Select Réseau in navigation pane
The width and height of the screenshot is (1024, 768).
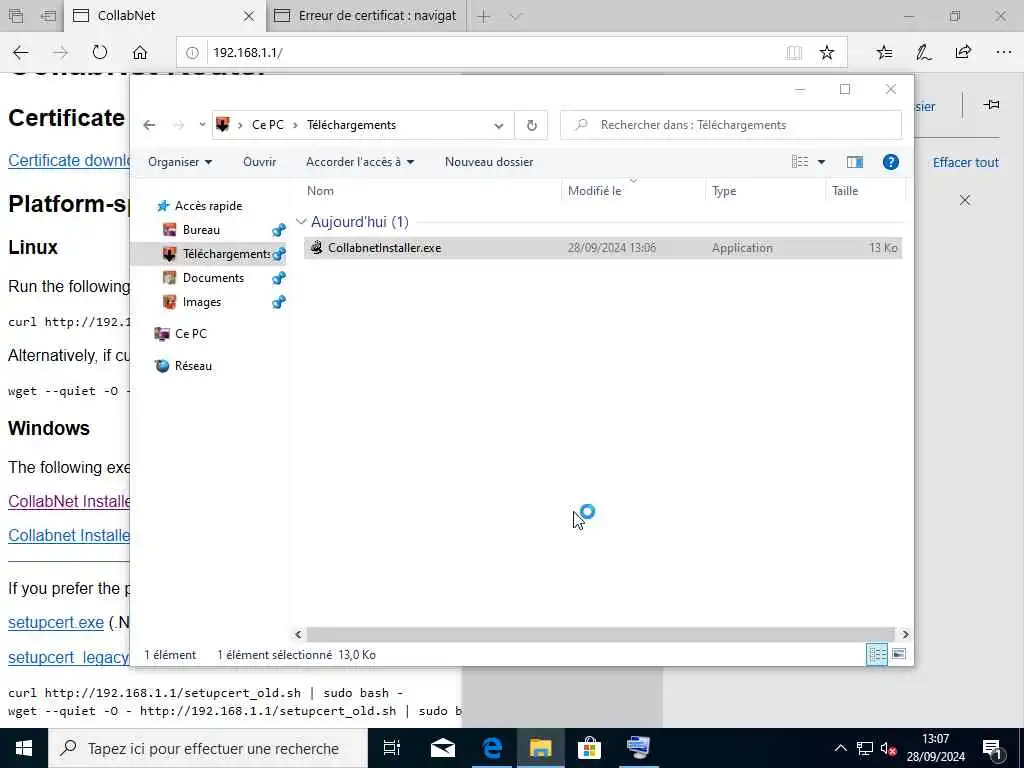pyautogui.click(x=193, y=366)
